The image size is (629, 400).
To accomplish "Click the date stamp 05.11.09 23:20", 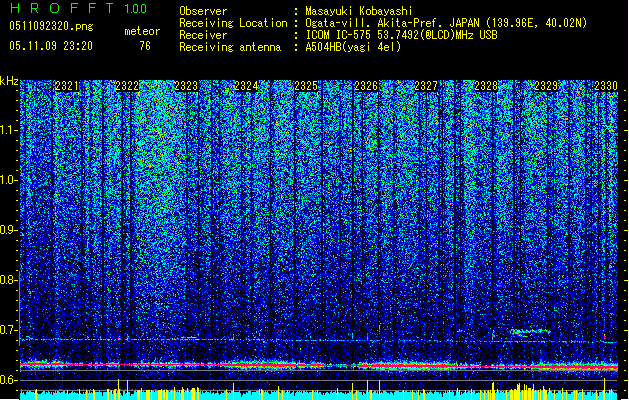I will click(x=51, y=46).
